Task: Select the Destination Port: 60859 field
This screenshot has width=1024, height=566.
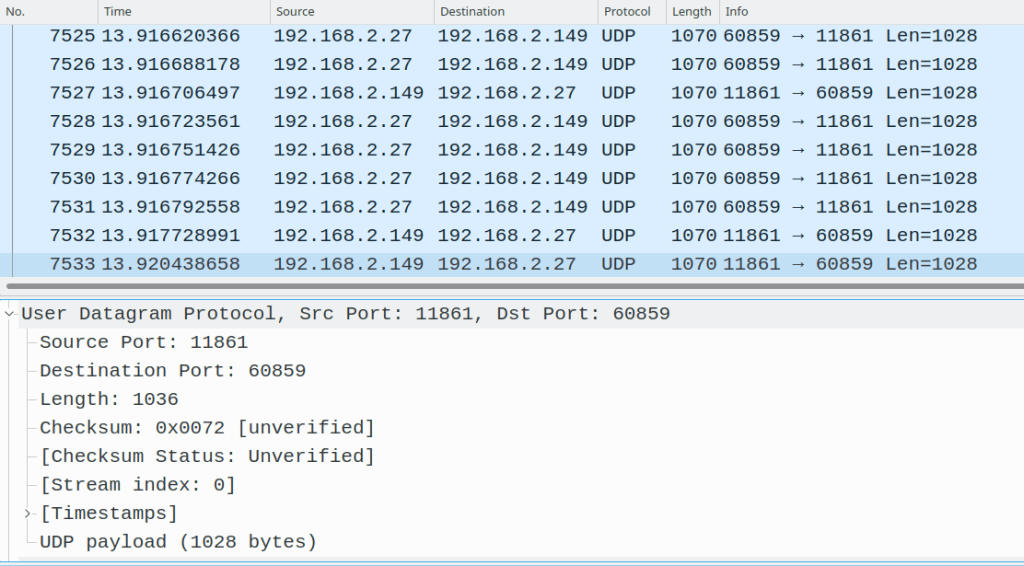Action: pos(172,371)
